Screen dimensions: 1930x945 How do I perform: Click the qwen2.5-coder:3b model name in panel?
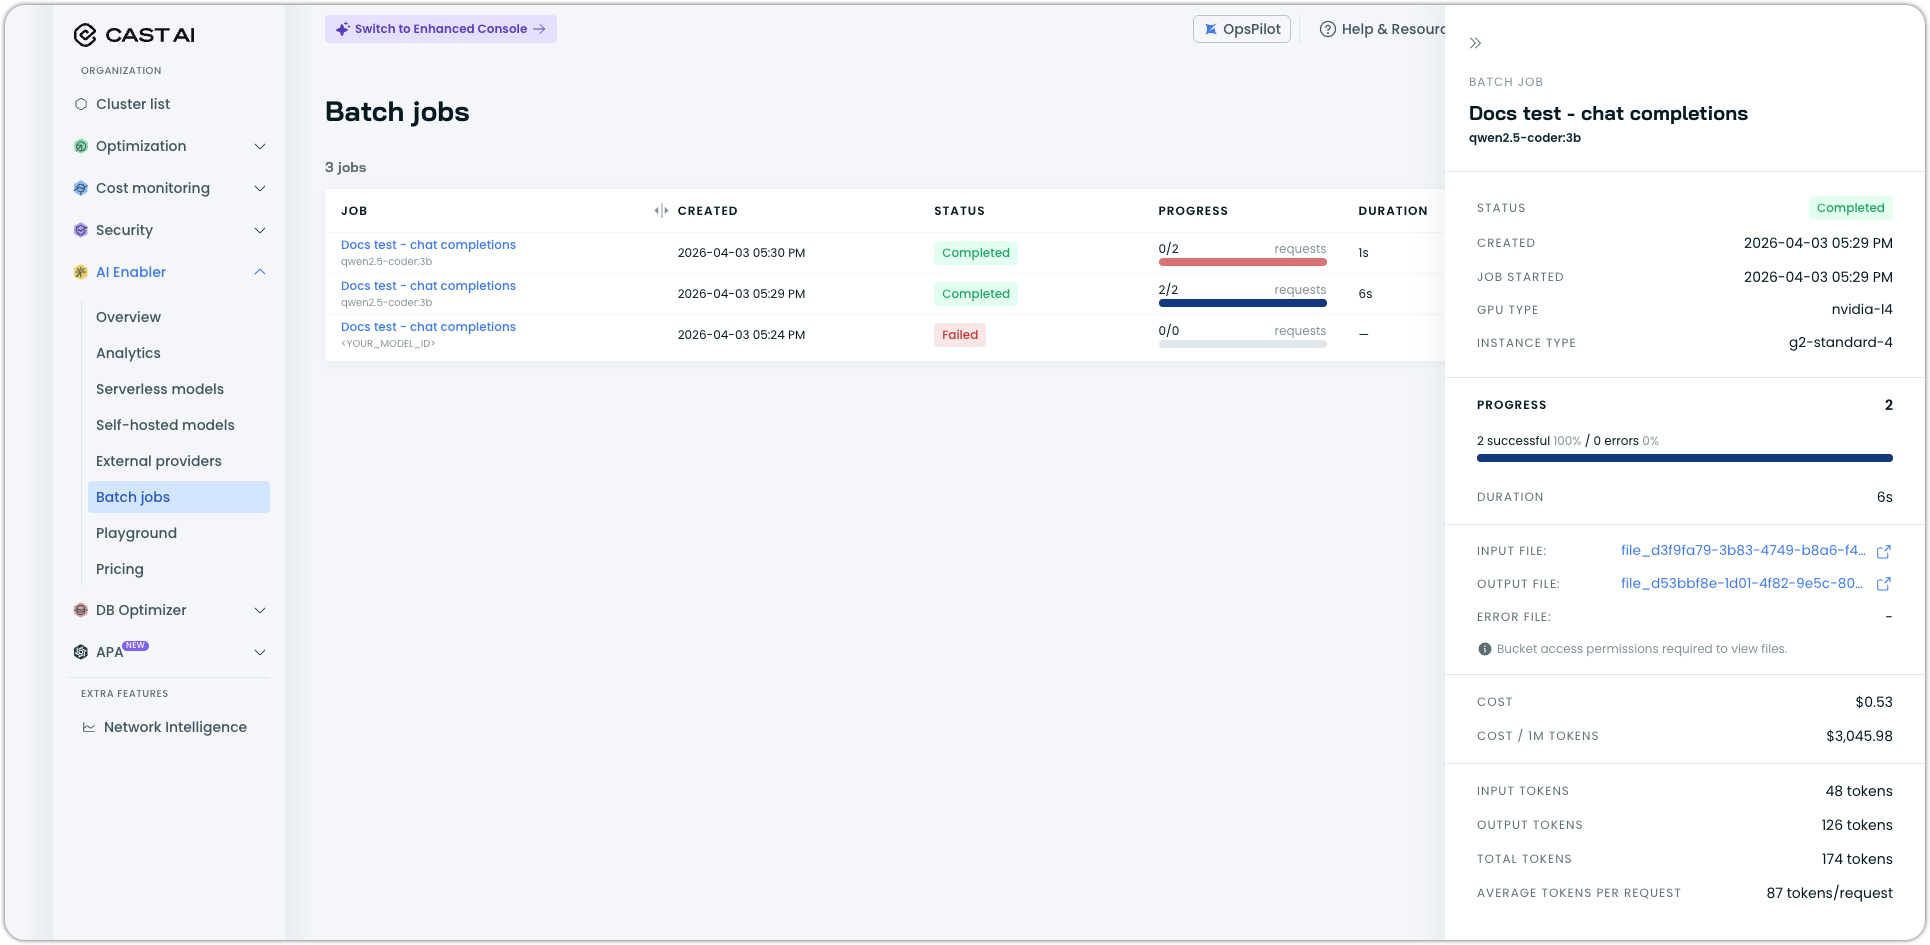click(1525, 138)
